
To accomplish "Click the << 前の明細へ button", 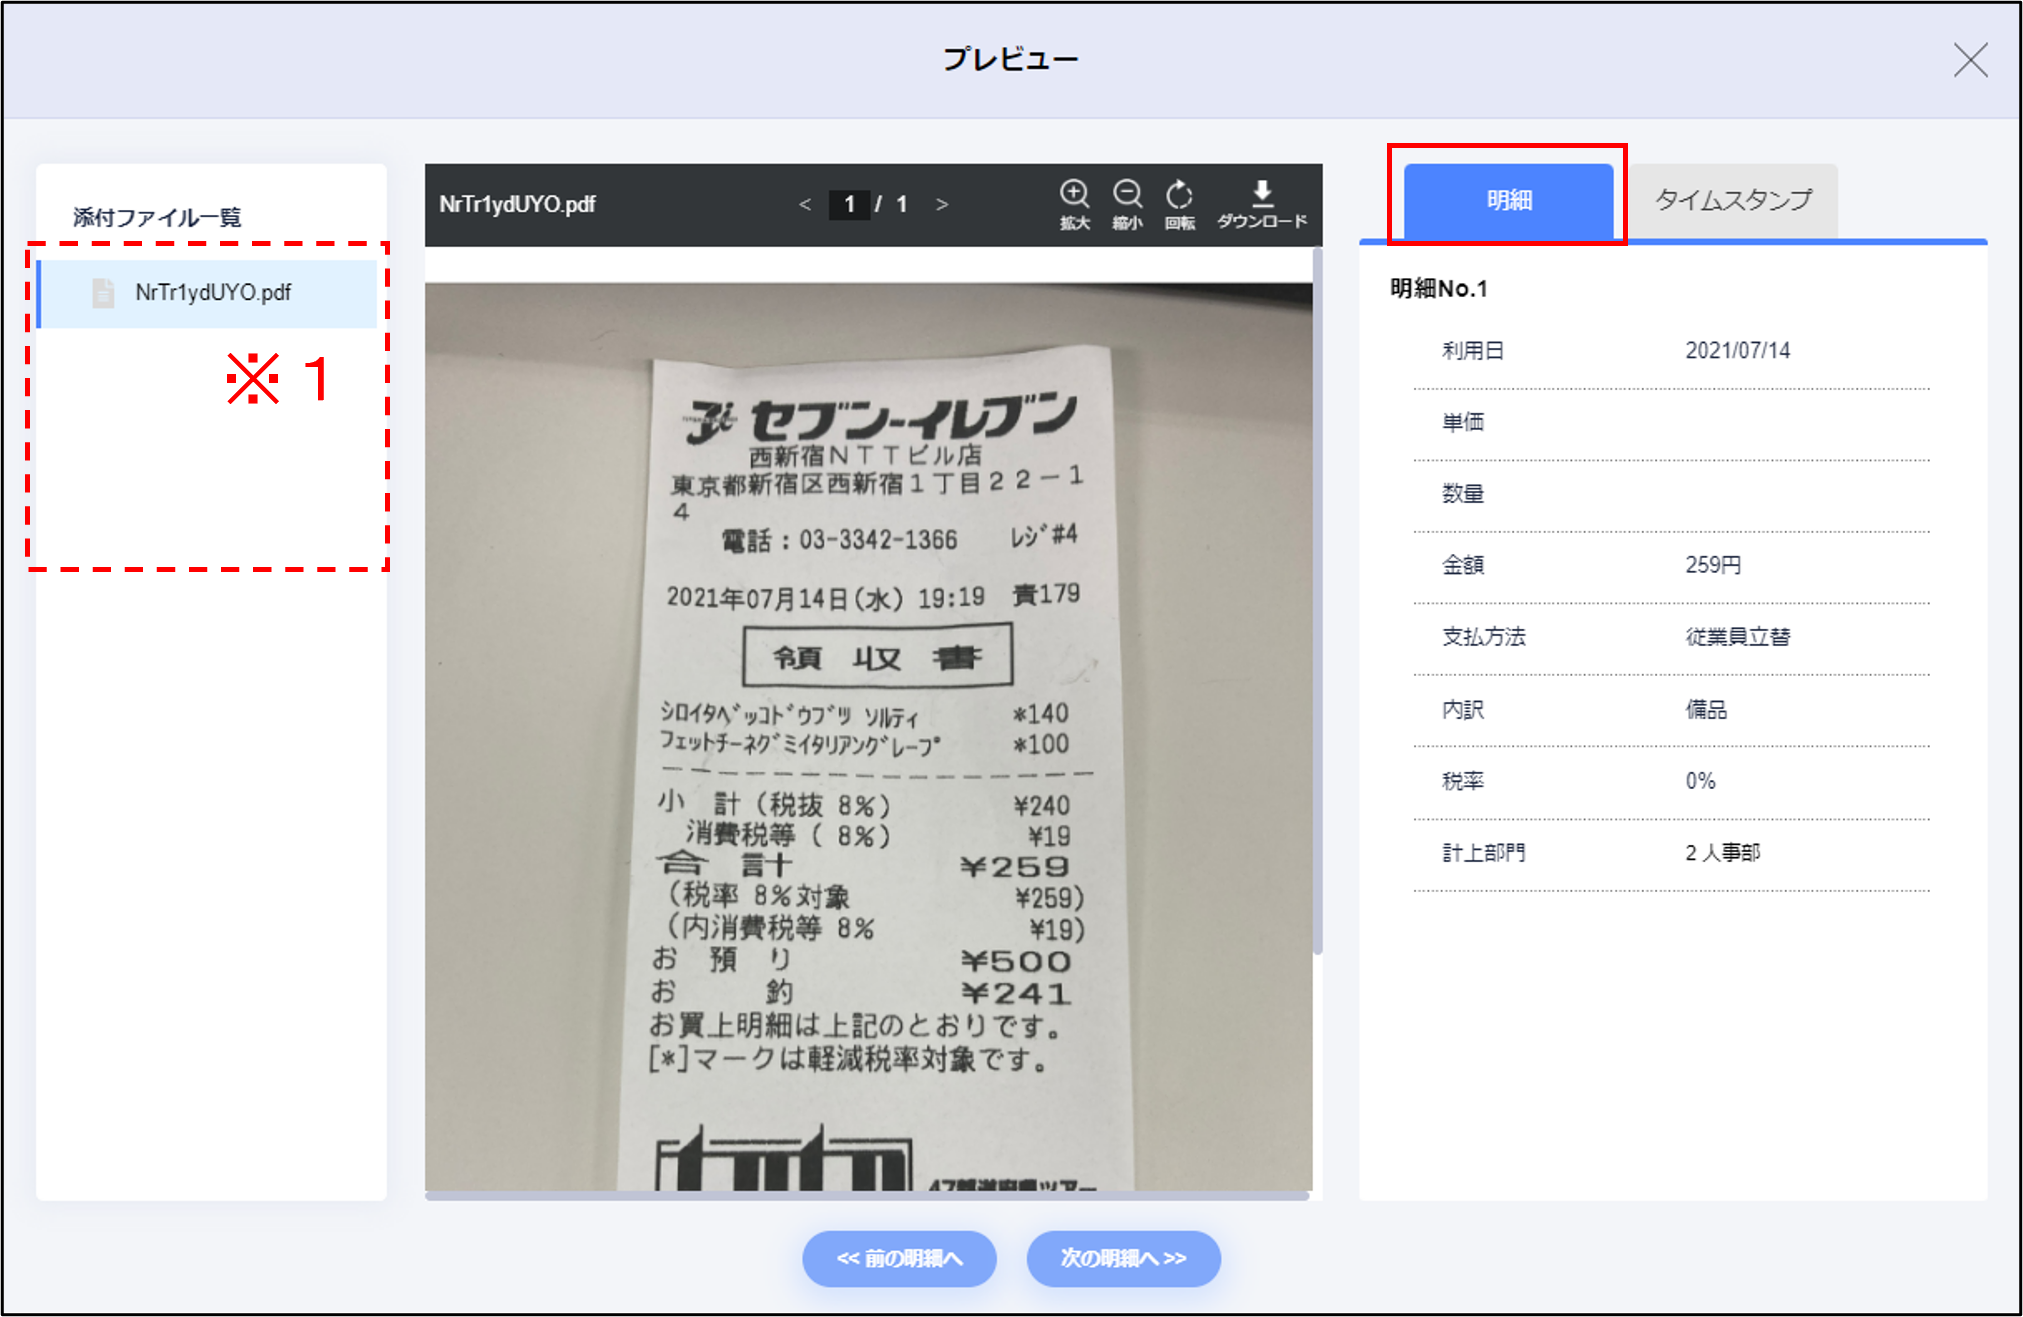I will [899, 1258].
